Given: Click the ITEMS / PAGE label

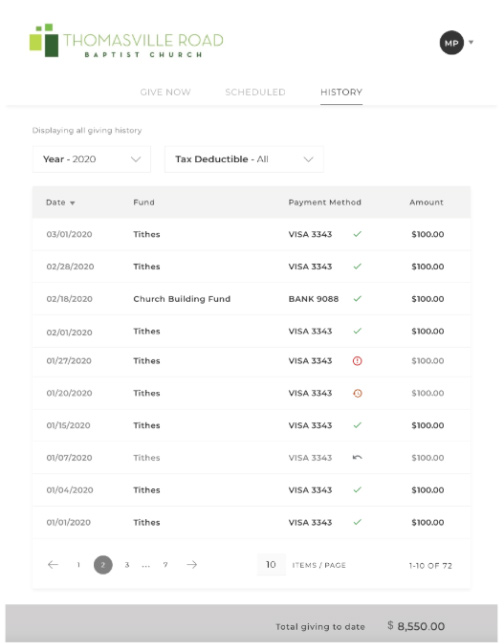Looking at the screenshot, I should (x=319, y=565).
